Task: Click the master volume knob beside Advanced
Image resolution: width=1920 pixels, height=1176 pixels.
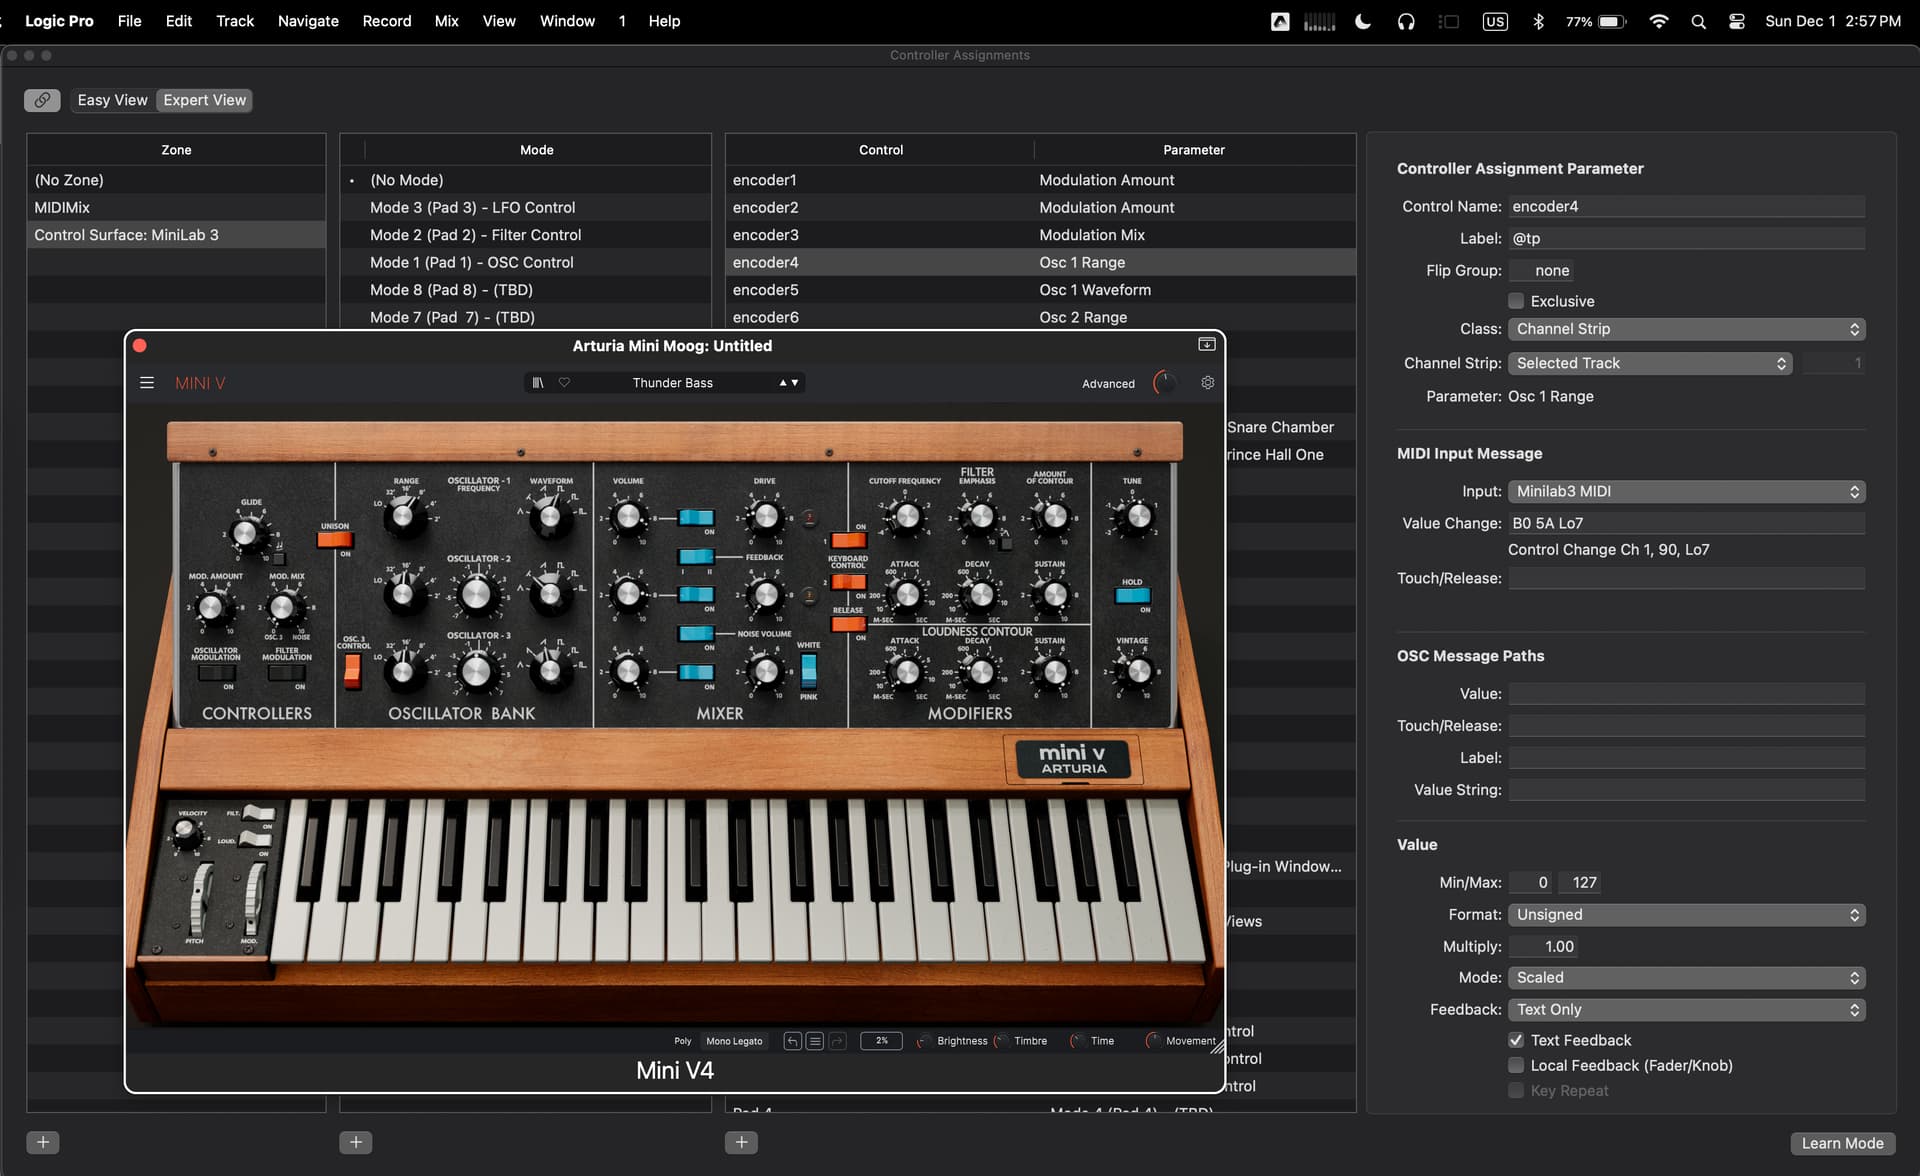Action: (x=1164, y=383)
